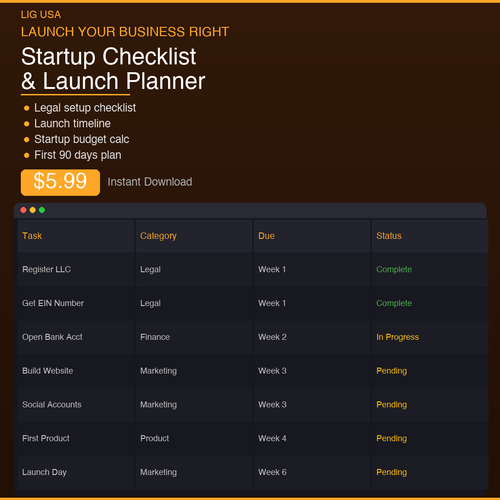Open the Build Website row
This screenshot has width=500, height=500.
point(253,371)
